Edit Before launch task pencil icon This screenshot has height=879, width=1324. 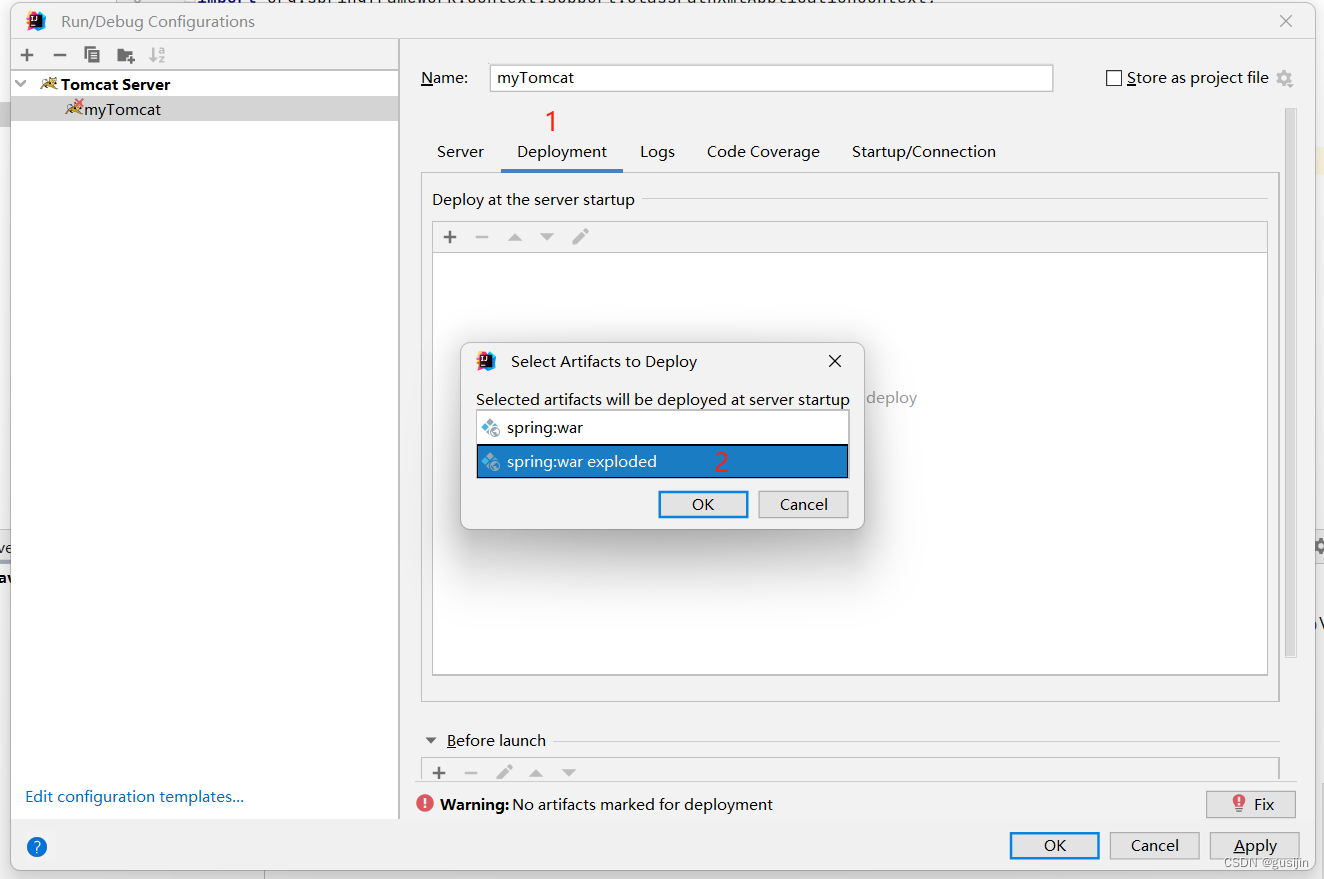tap(504, 773)
